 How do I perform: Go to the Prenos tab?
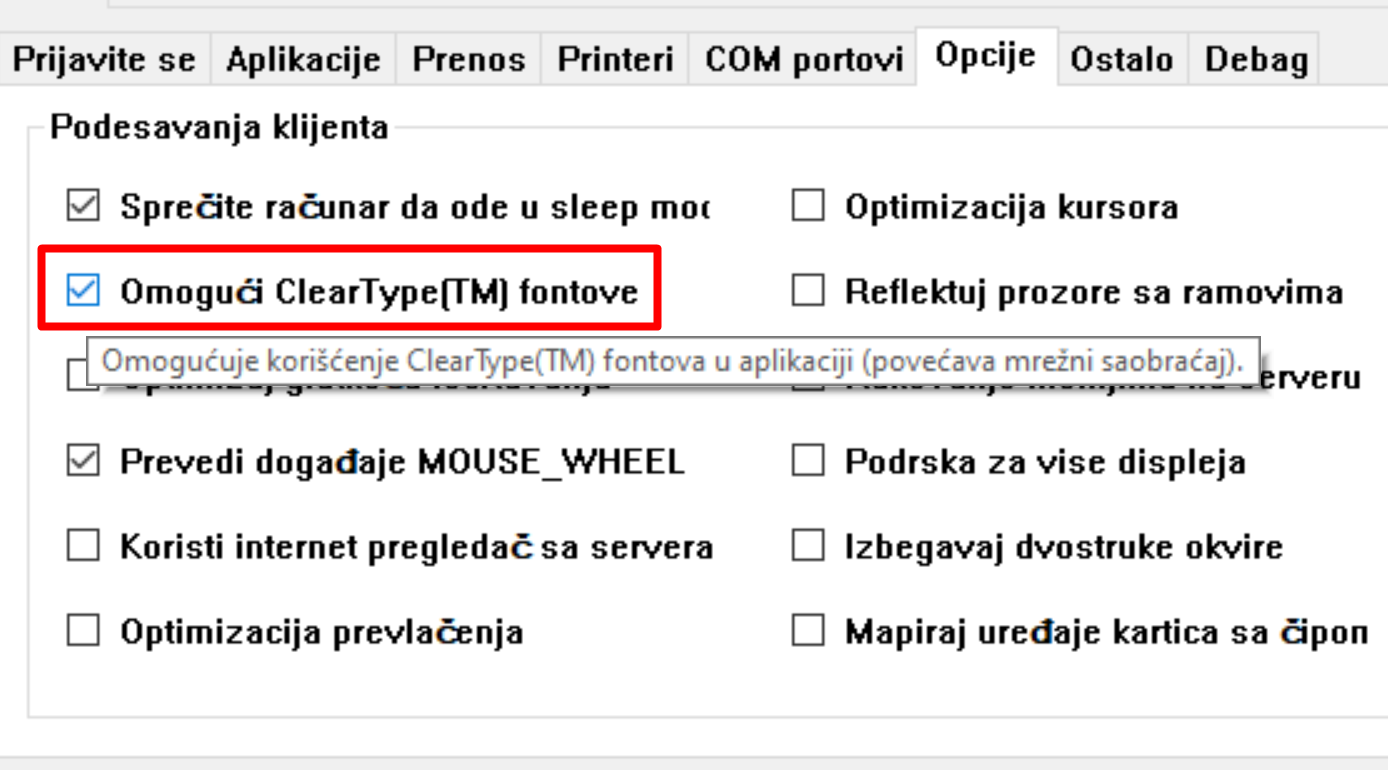point(469,59)
